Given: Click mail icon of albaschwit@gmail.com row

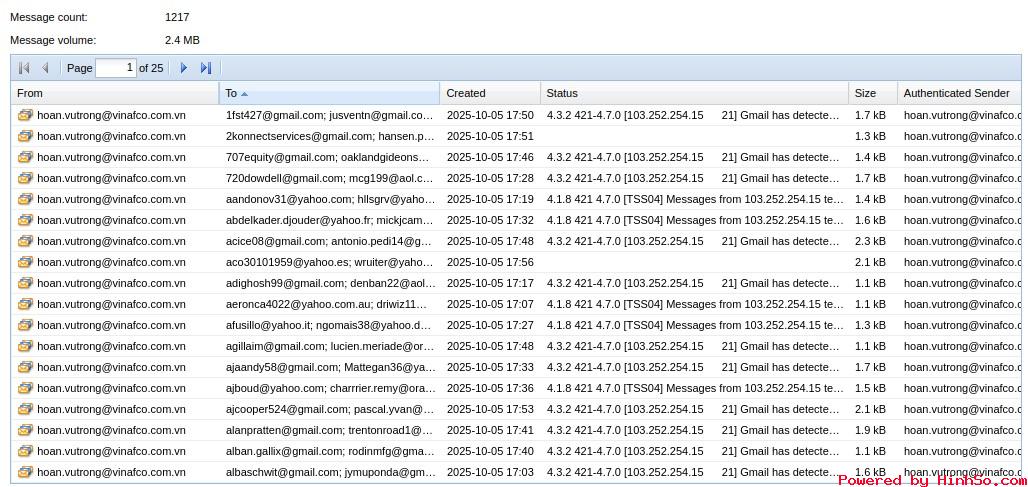Looking at the screenshot, I should pyautogui.click(x=25, y=472).
